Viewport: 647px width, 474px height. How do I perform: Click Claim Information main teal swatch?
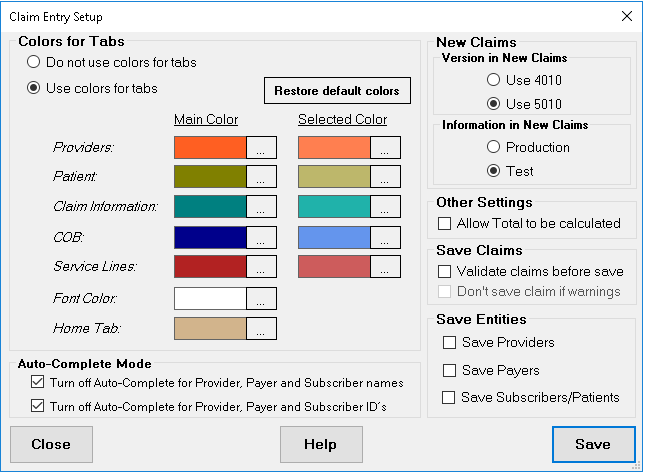click(210, 206)
